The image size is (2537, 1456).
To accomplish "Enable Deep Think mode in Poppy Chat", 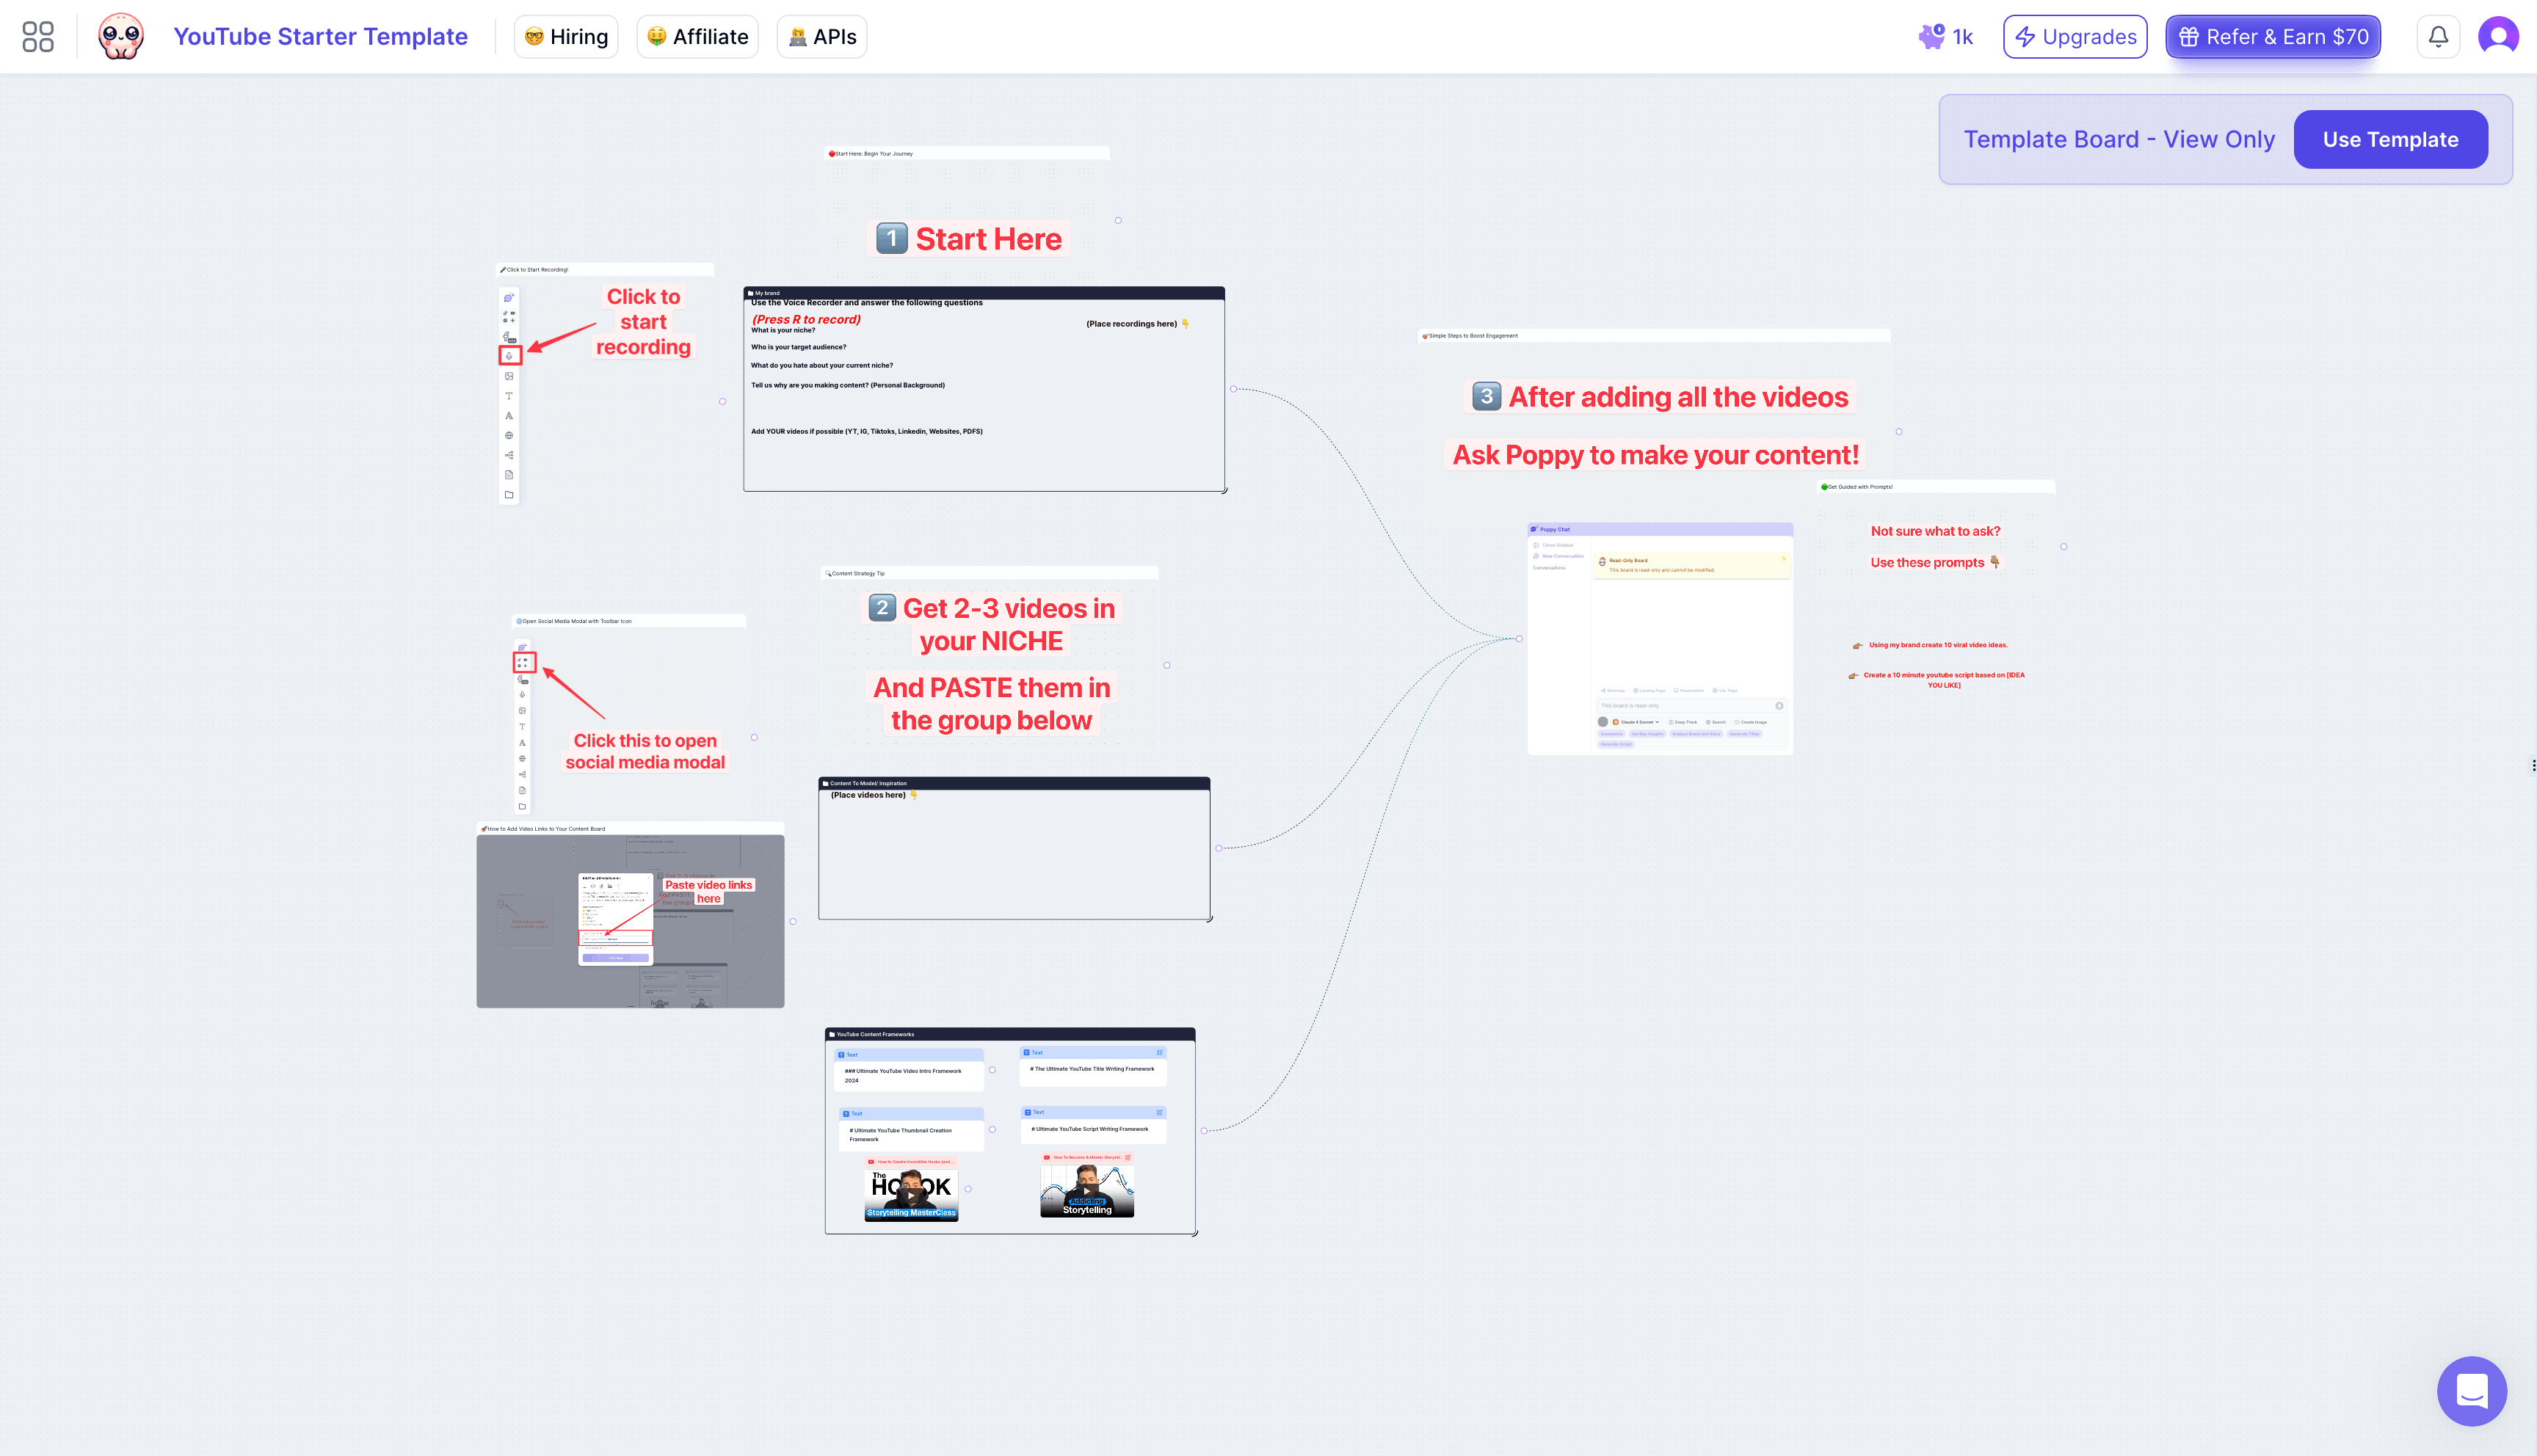I will tap(1683, 722).
